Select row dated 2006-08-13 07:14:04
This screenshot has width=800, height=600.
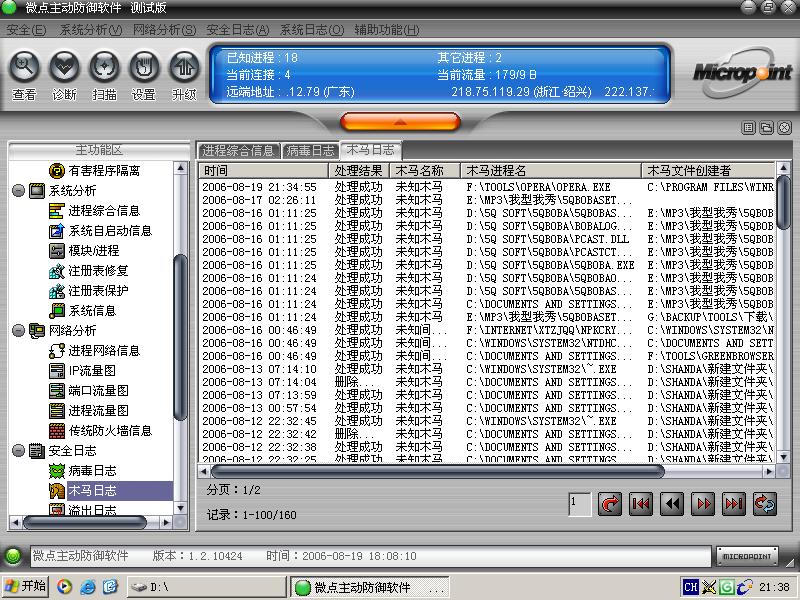pyautogui.click(x=487, y=382)
